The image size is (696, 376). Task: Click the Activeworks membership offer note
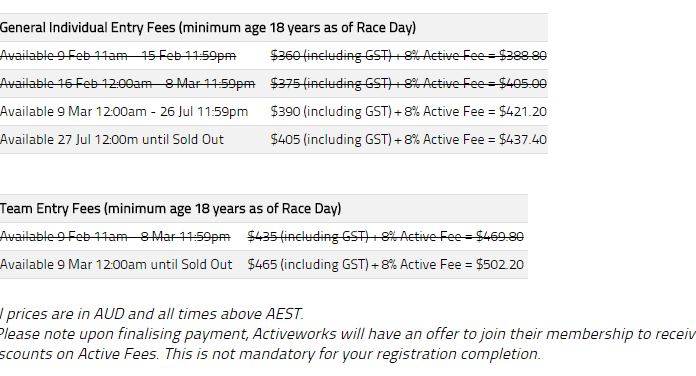point(348,334)
